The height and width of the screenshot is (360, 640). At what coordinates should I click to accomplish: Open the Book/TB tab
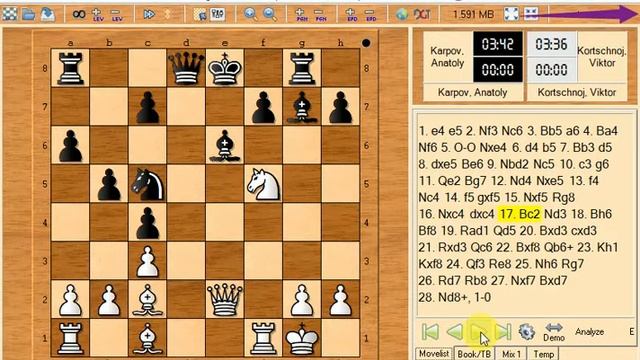pos(473,354)
